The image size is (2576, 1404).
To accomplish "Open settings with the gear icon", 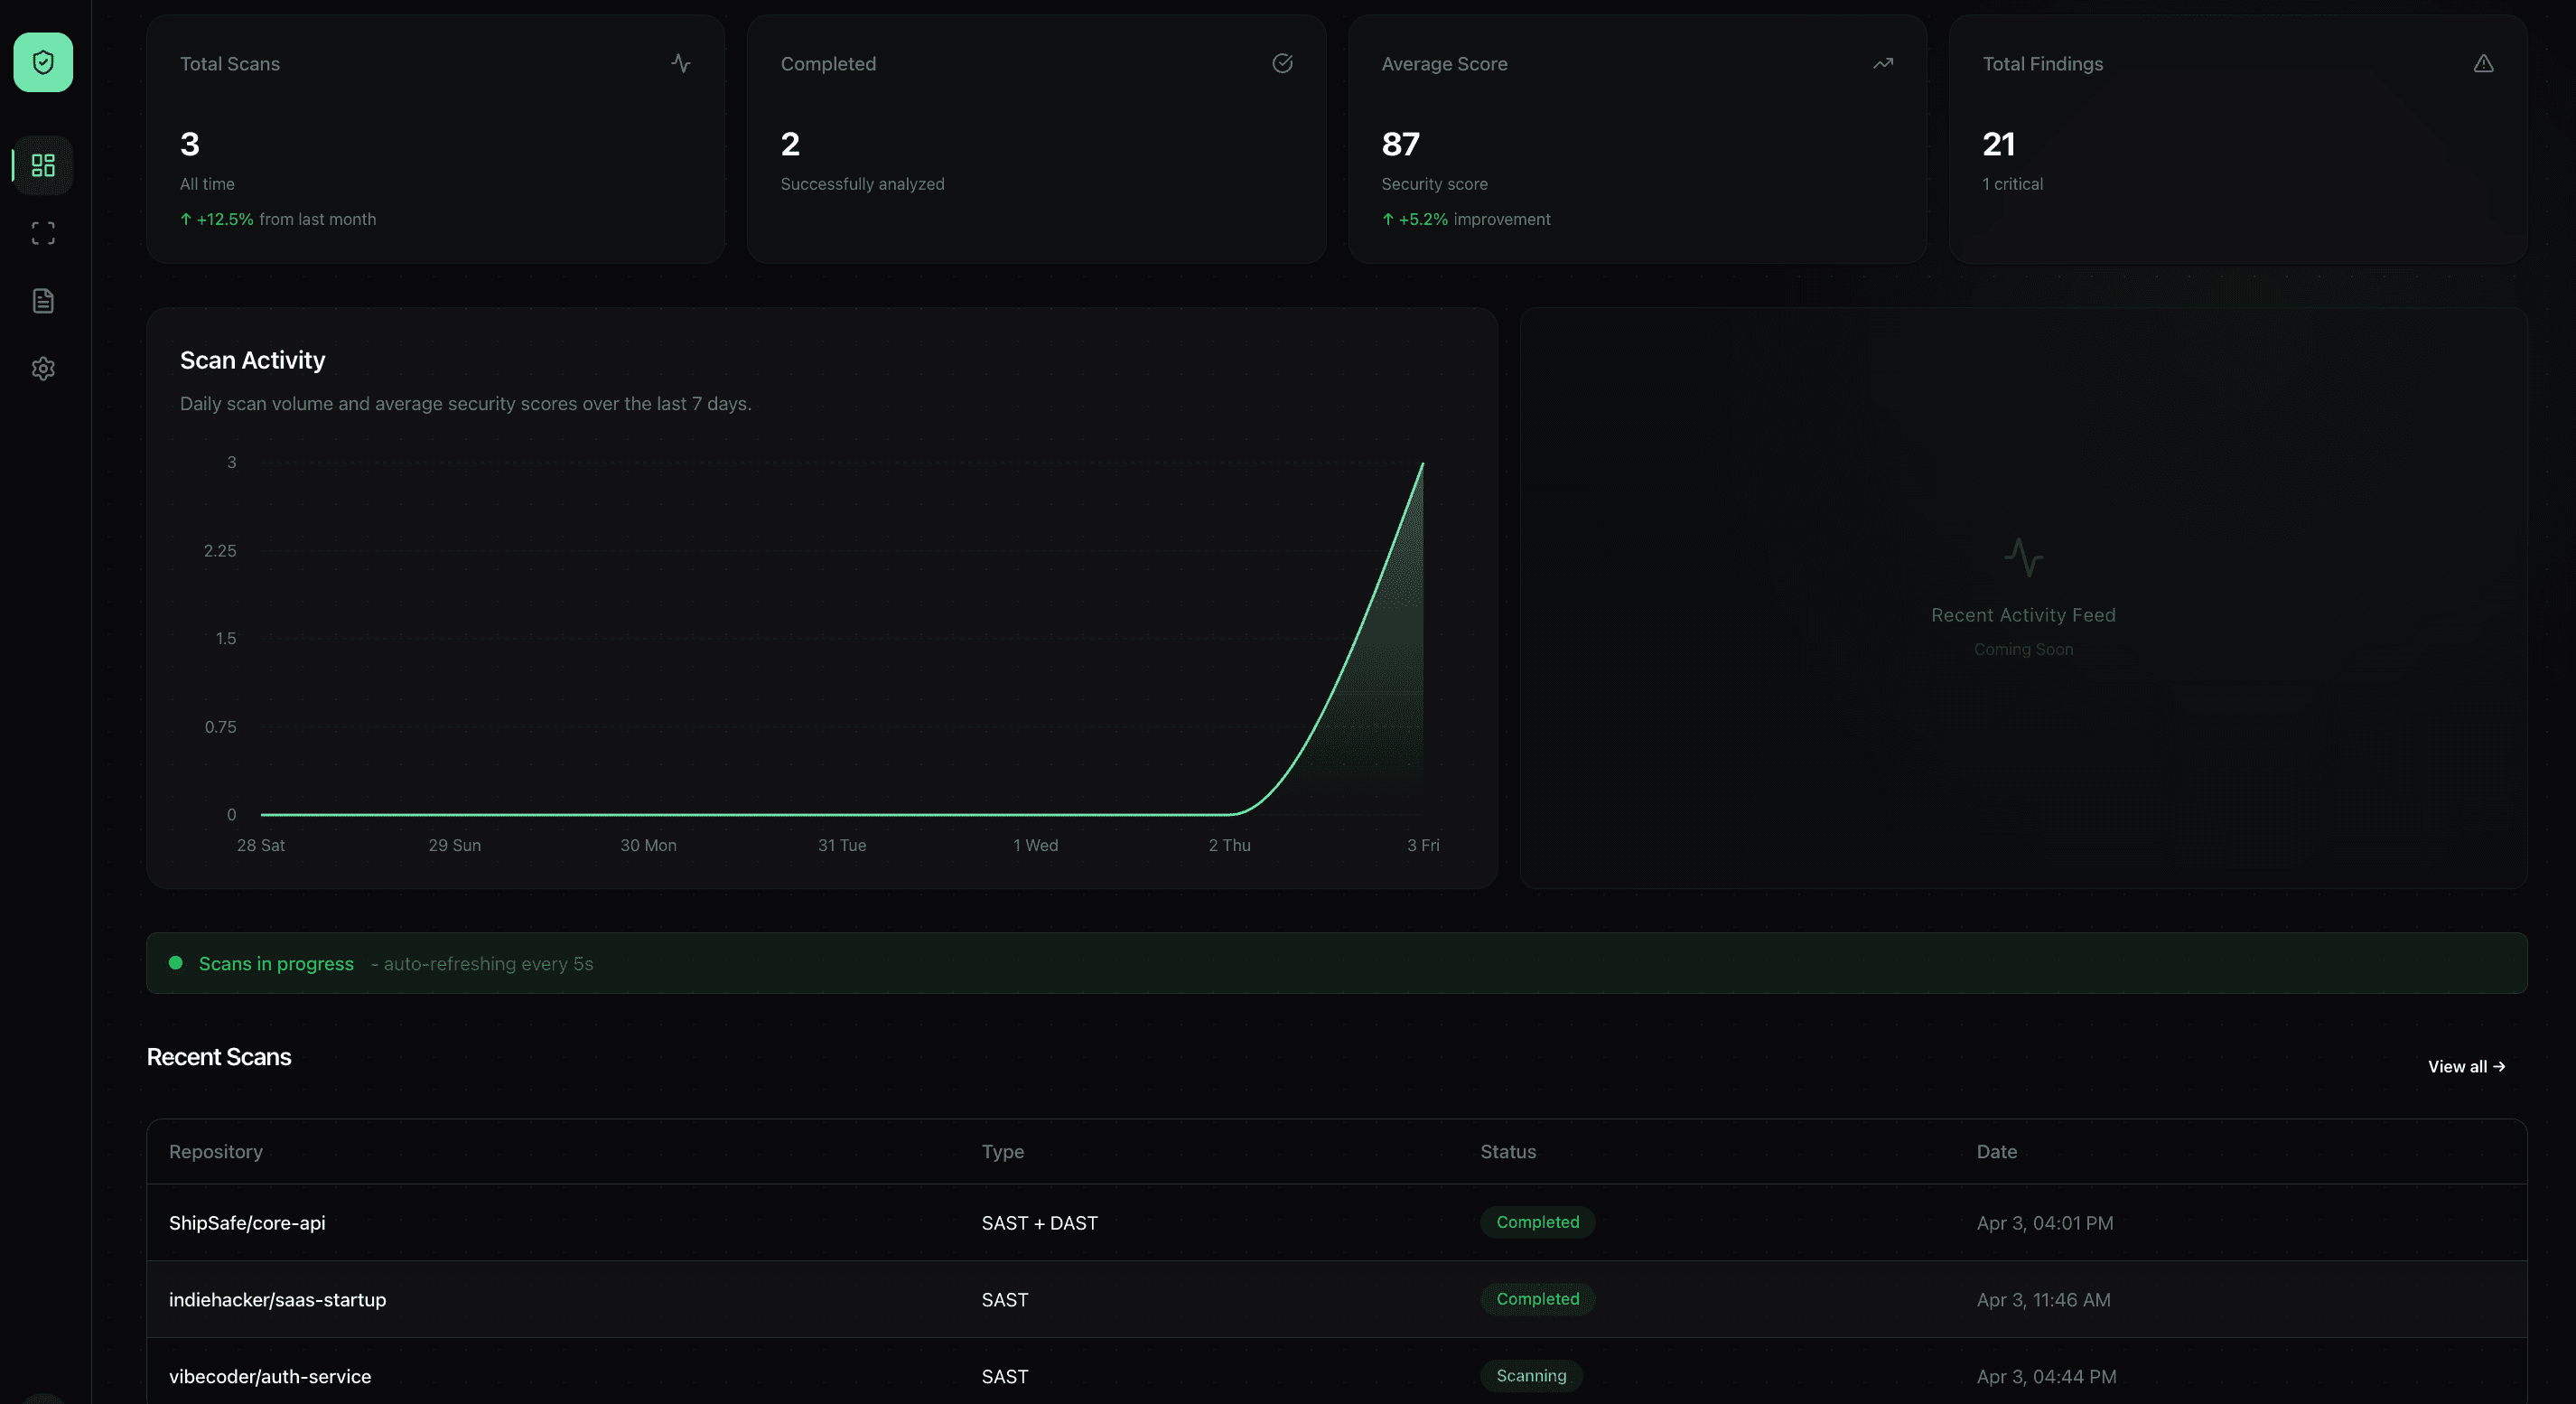I will point(43,368).
